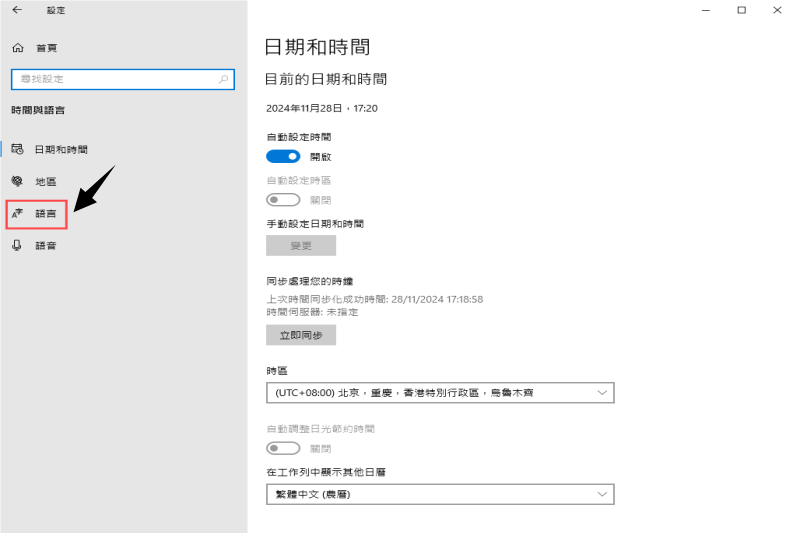
Task: Turn off the 自動設定時間 toggle
Action: coord(283,156)
